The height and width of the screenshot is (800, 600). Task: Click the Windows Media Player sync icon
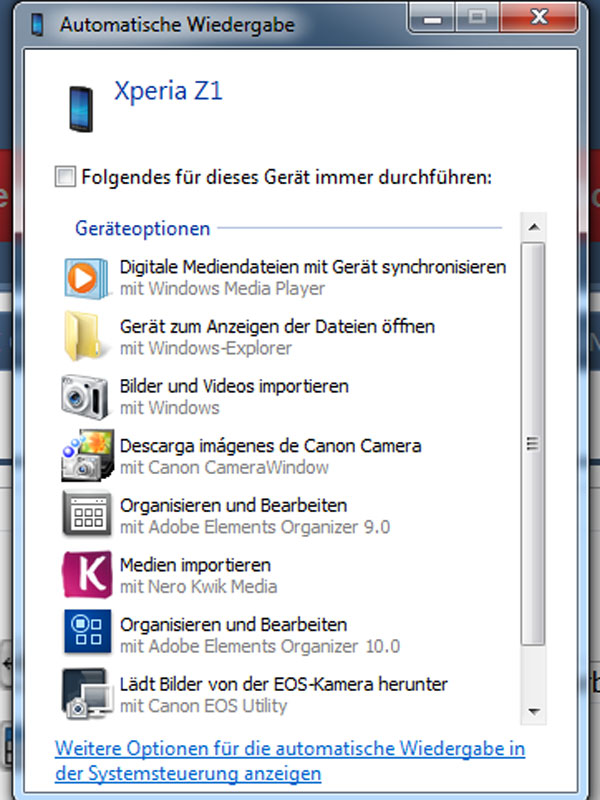[x=84, y=277]
